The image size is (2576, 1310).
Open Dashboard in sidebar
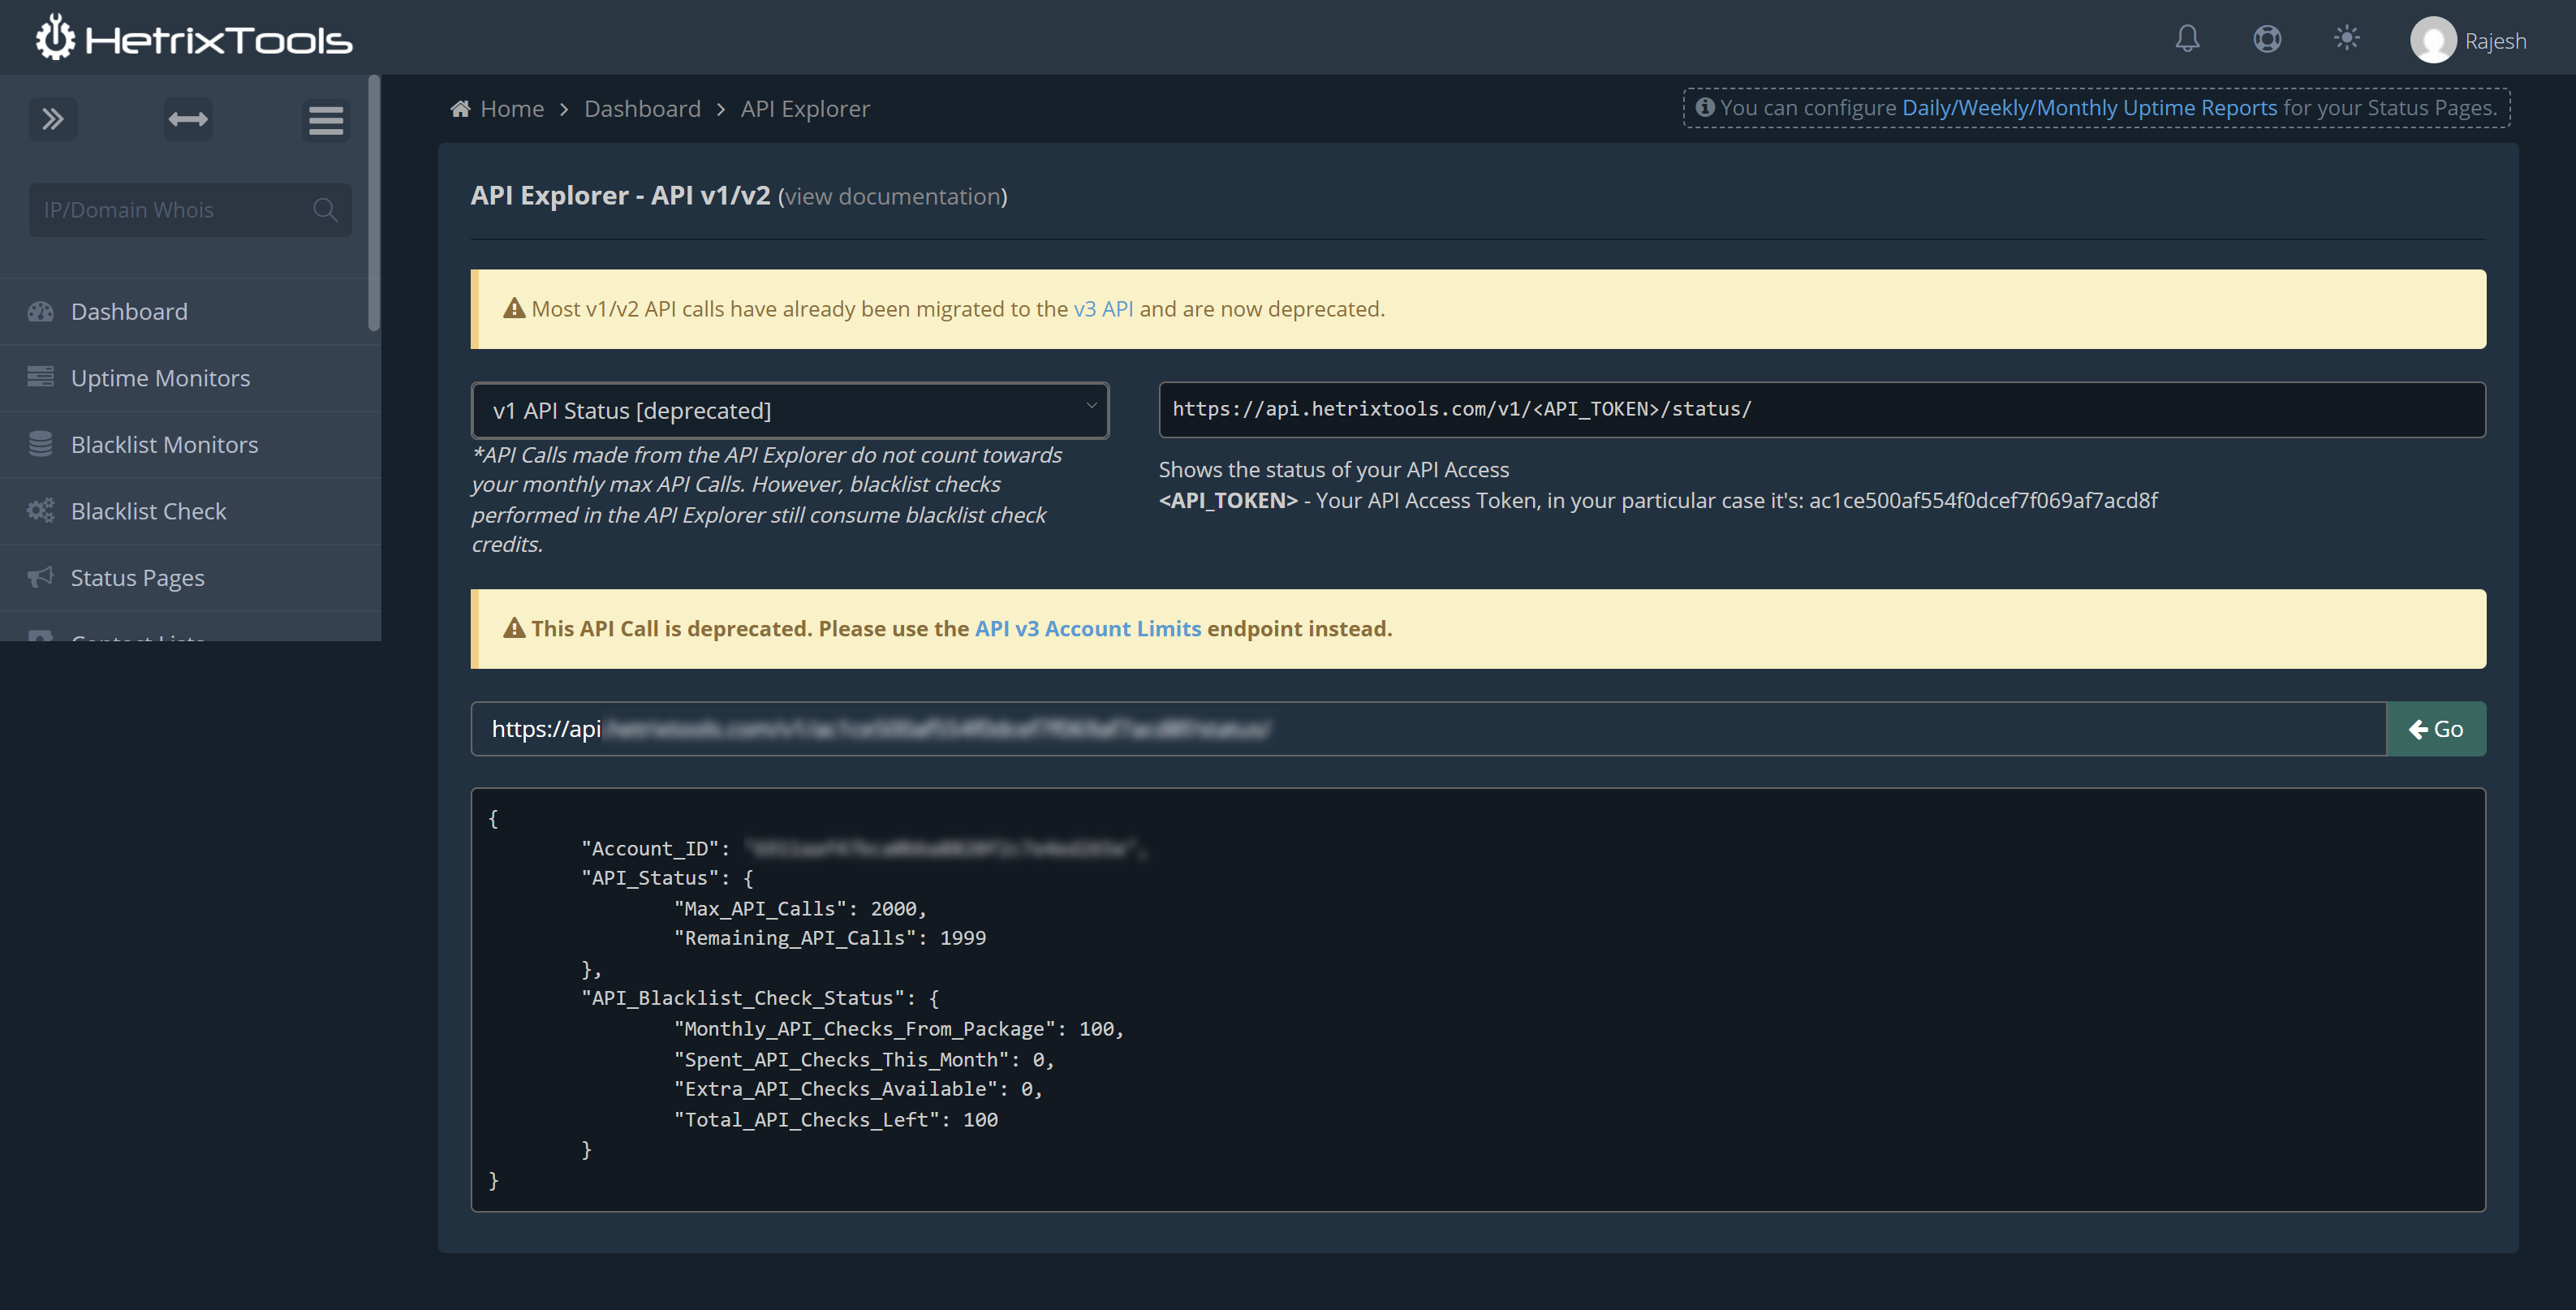(x=190, y=311)
